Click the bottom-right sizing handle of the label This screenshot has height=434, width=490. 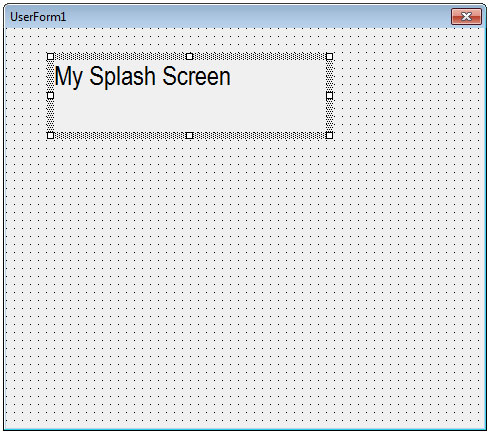tap(329, 135)
